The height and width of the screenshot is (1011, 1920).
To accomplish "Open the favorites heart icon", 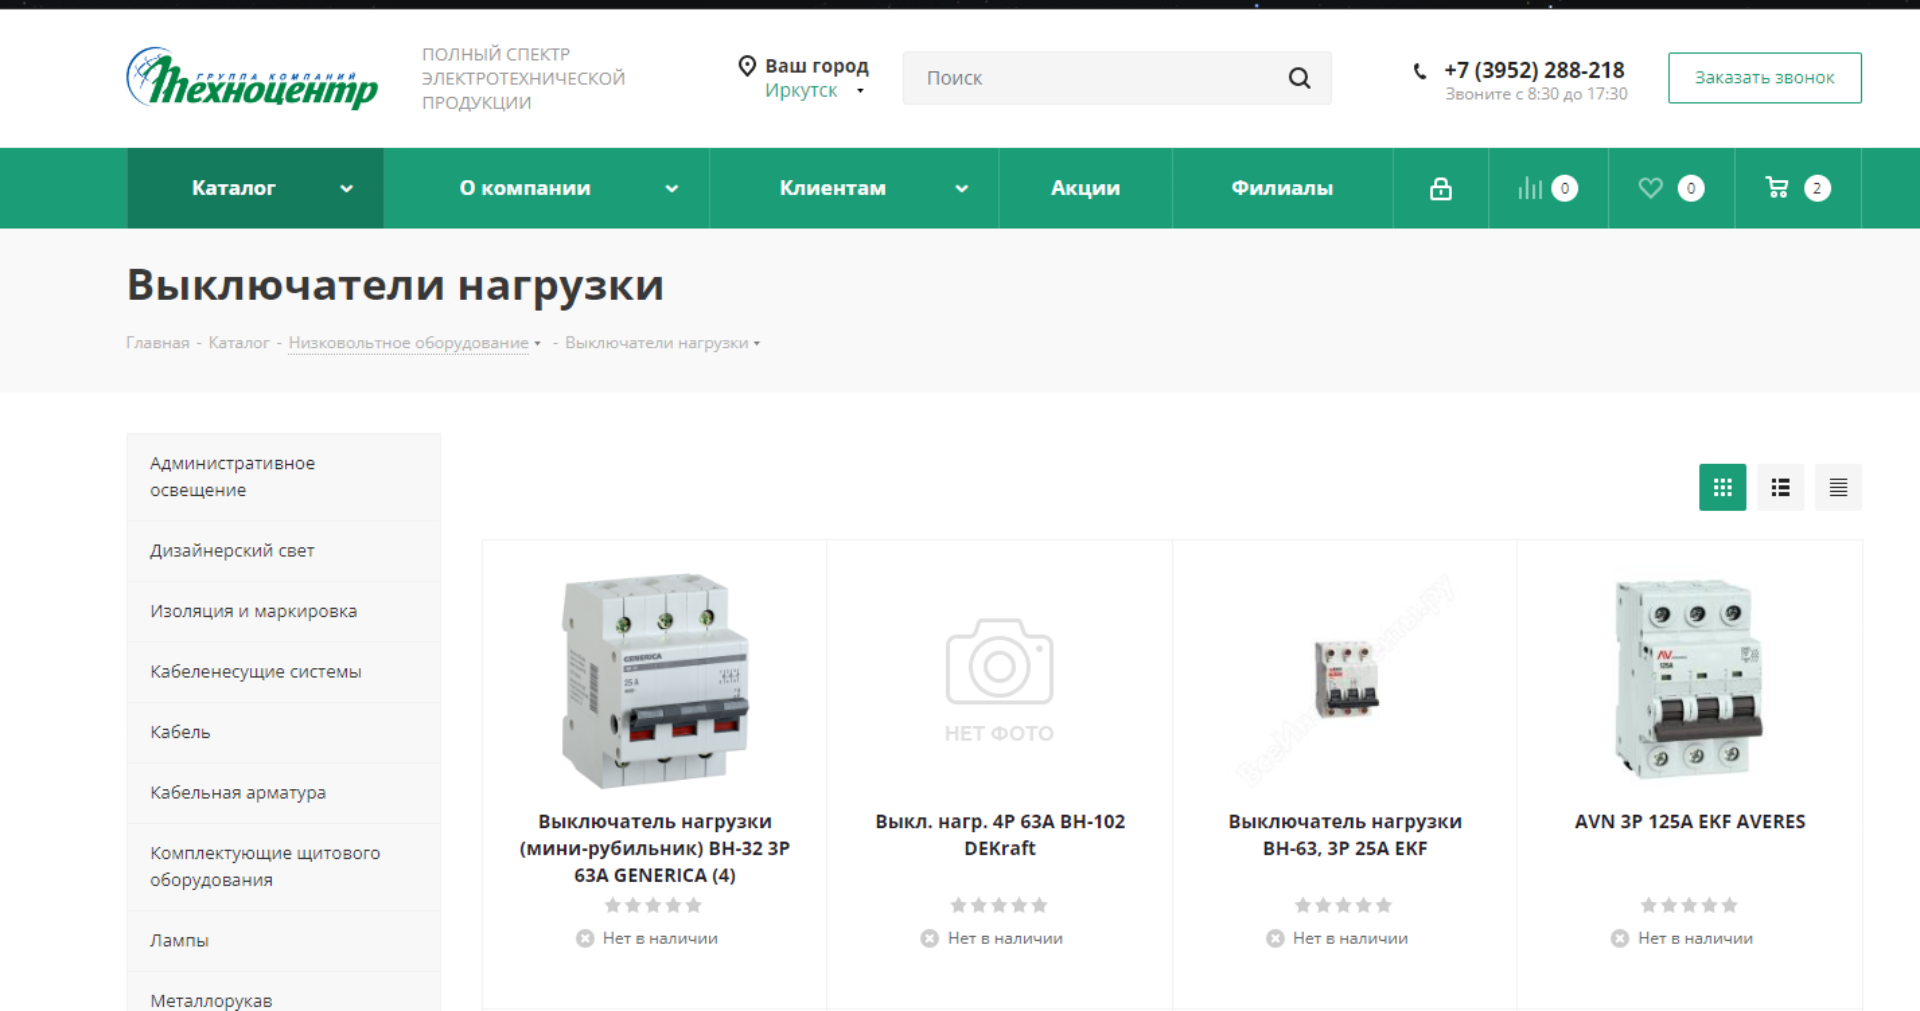I will [x=1650, y=188].
